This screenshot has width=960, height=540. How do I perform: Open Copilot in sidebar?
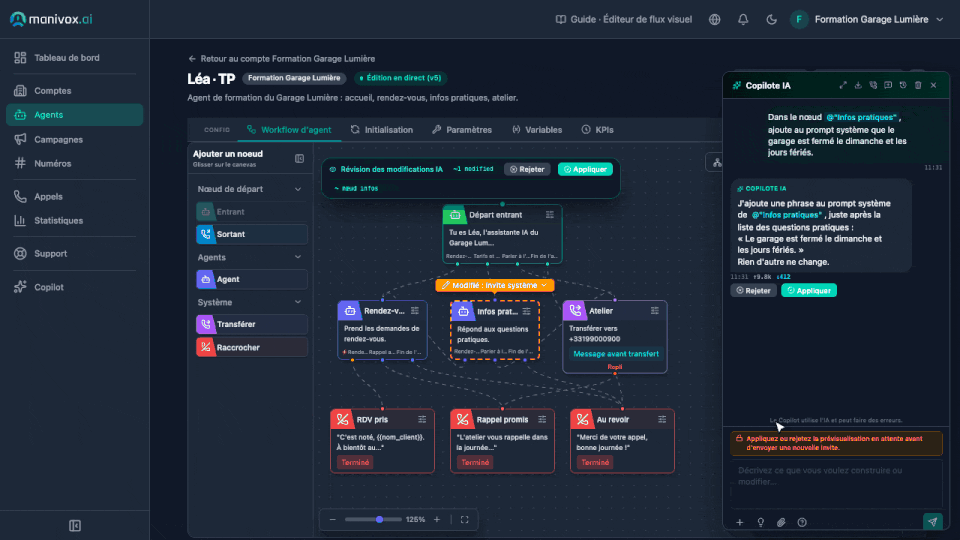(x=75, y=287)
